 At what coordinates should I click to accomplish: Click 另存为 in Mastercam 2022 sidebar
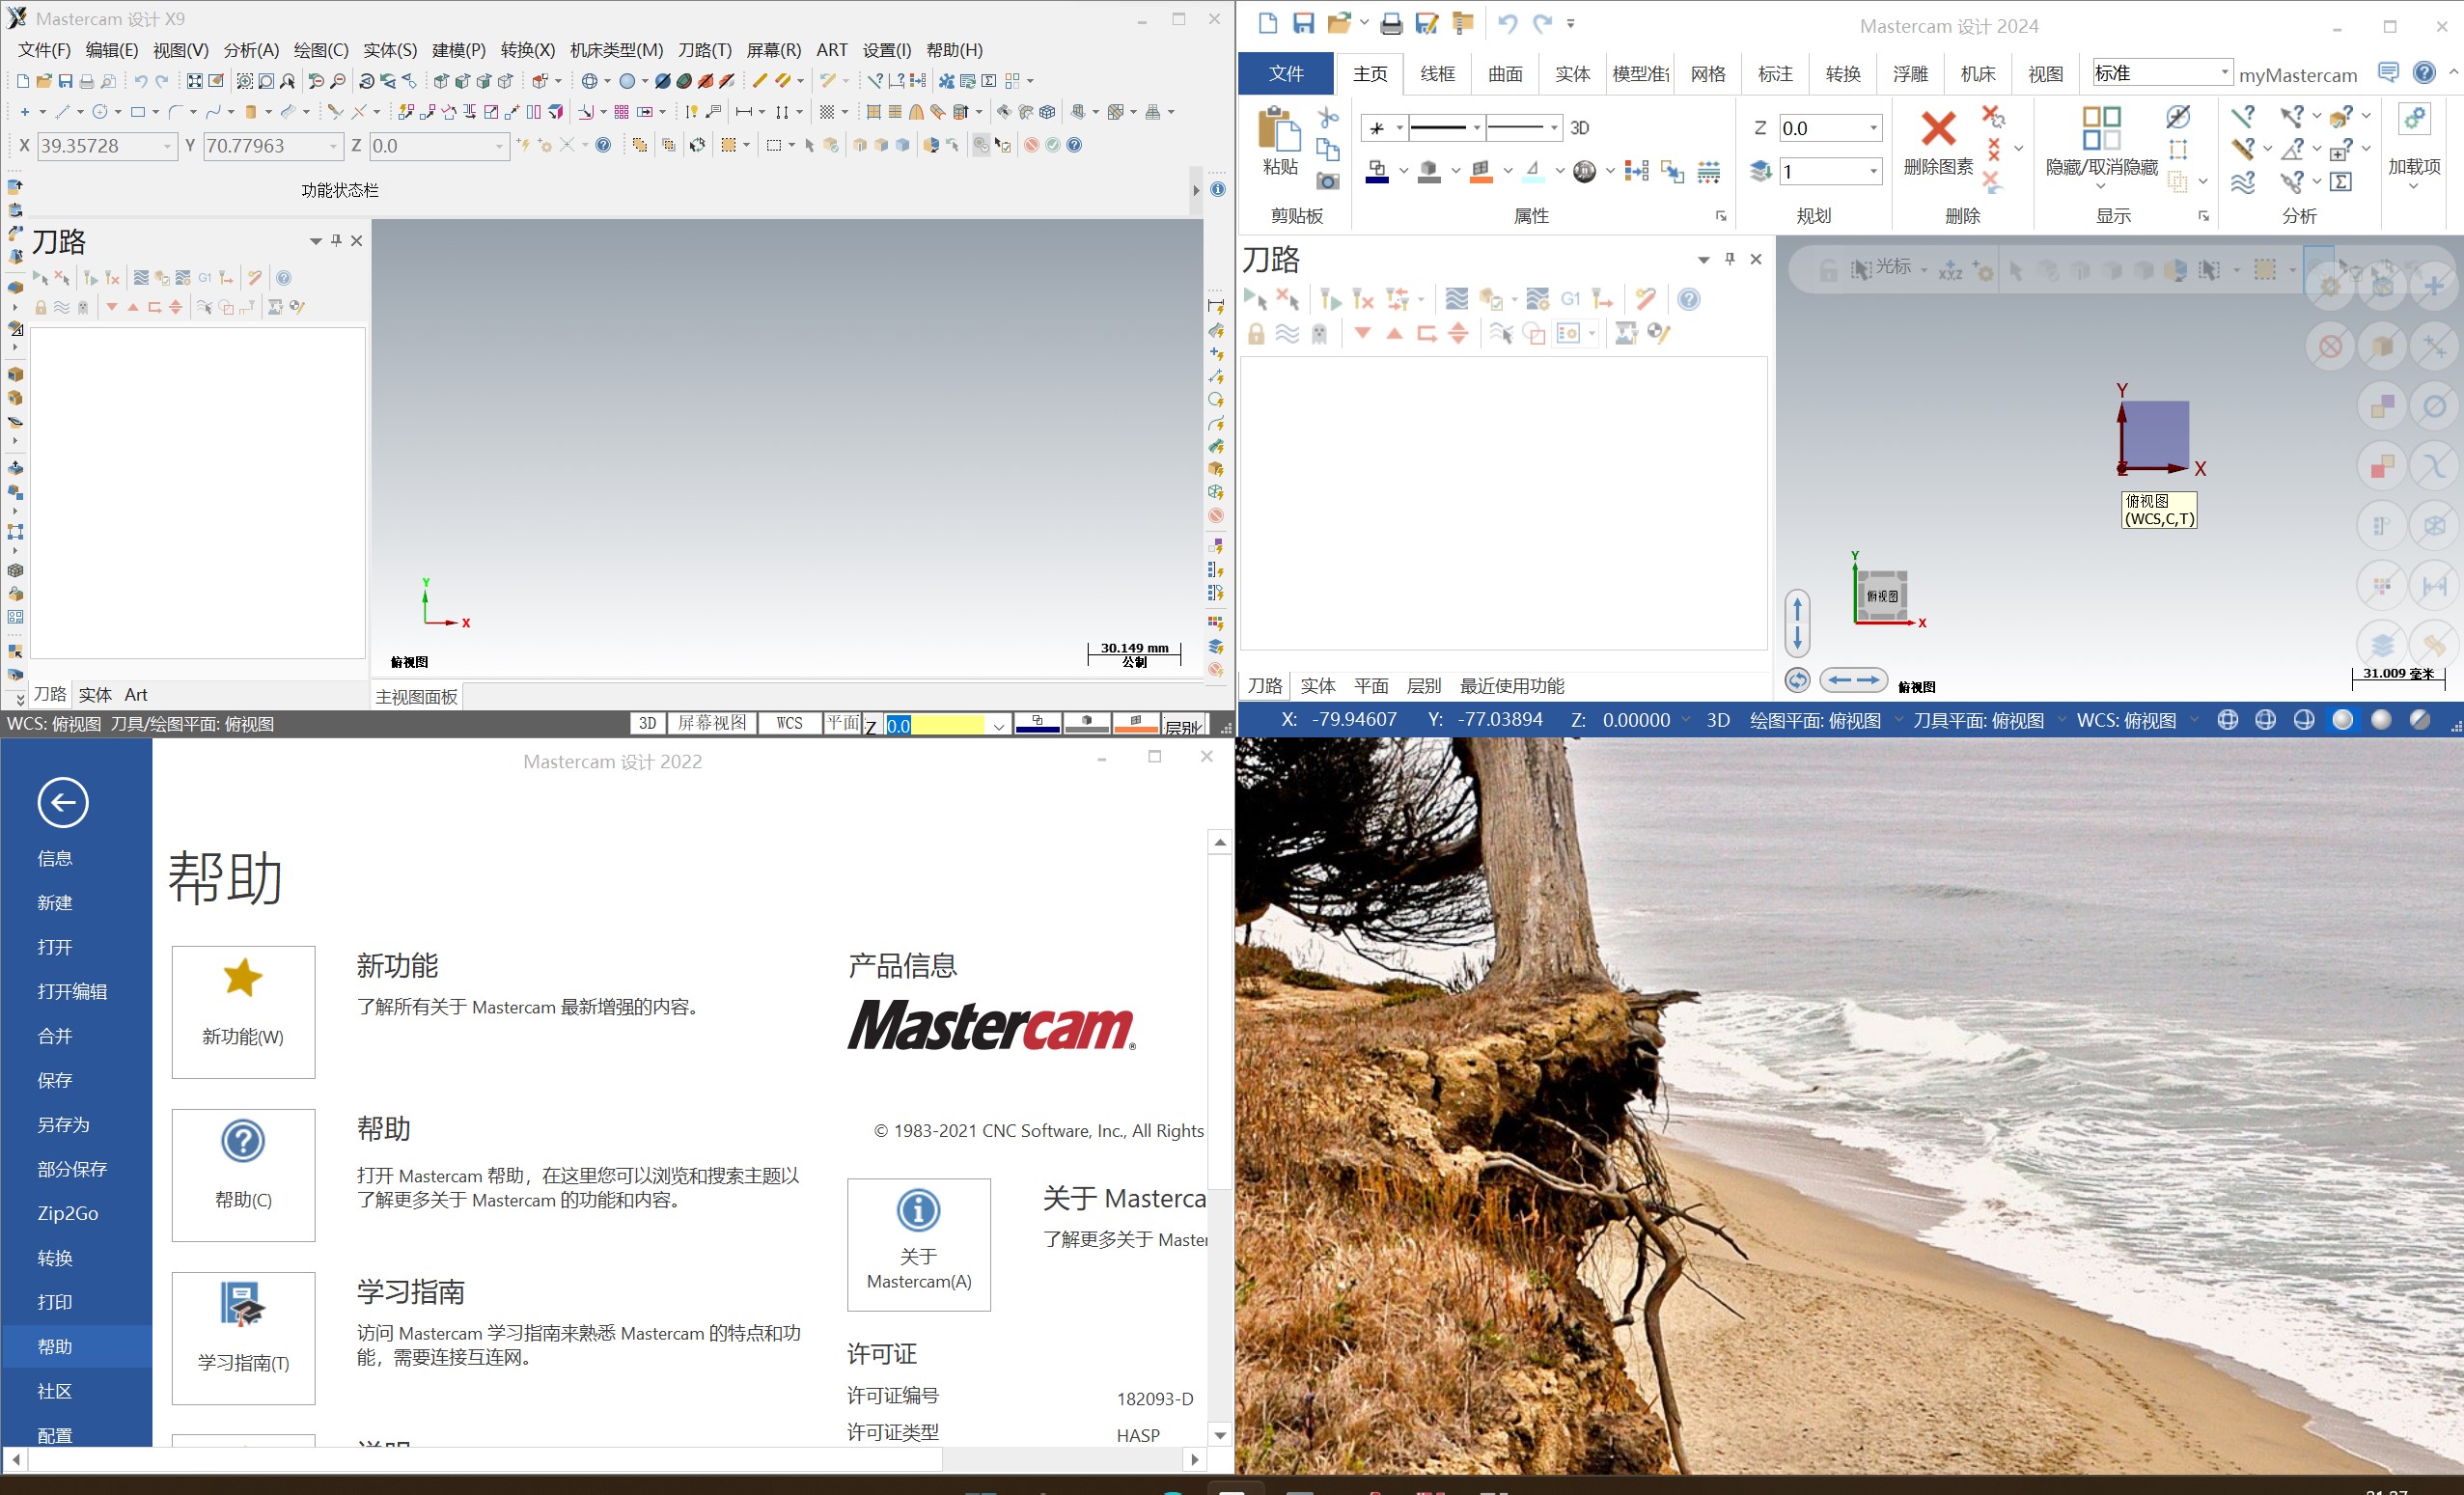point(63,1124)
